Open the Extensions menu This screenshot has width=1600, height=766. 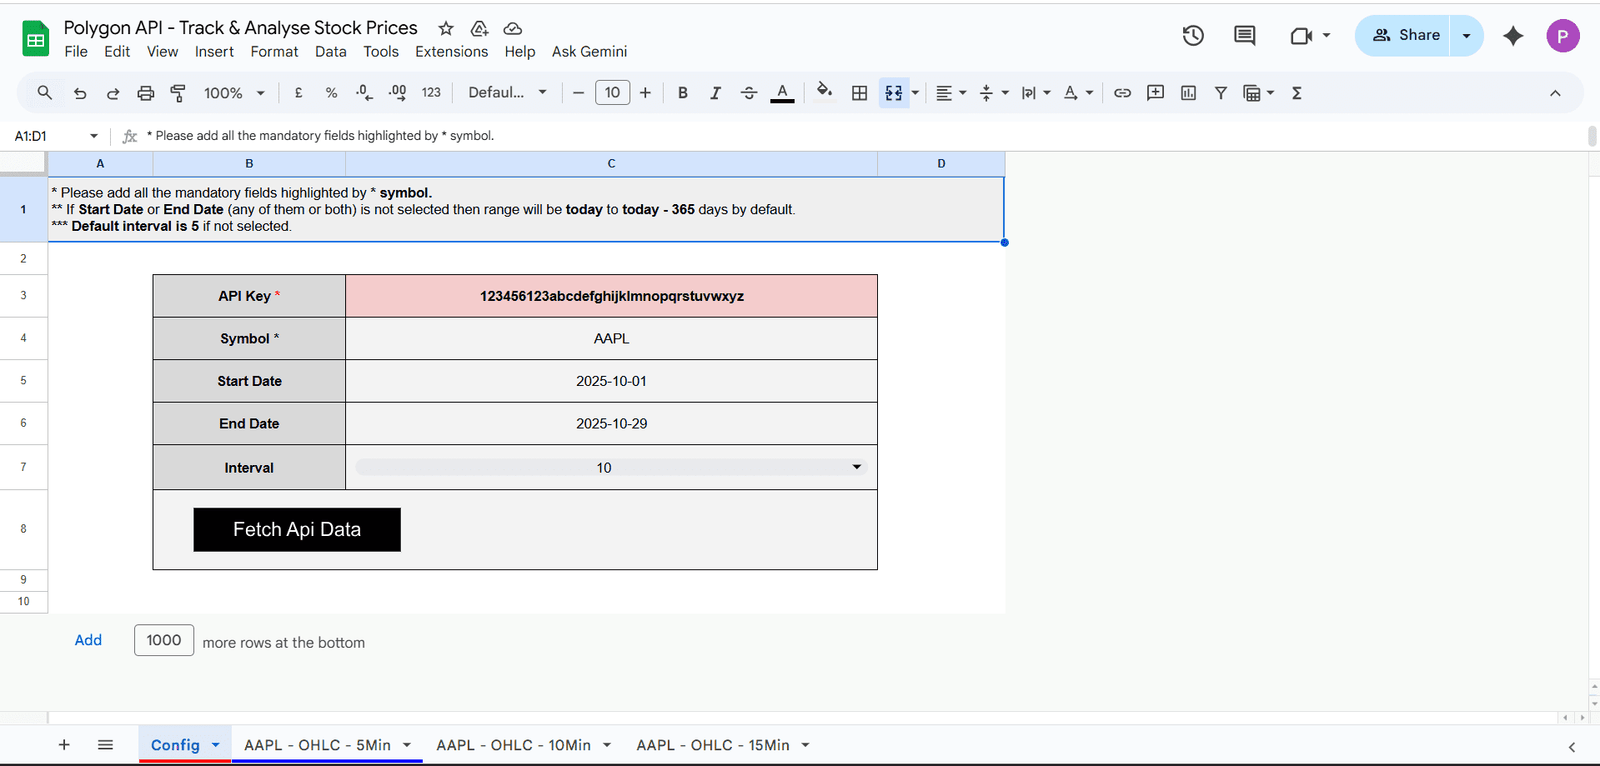[x=451, y=52]
